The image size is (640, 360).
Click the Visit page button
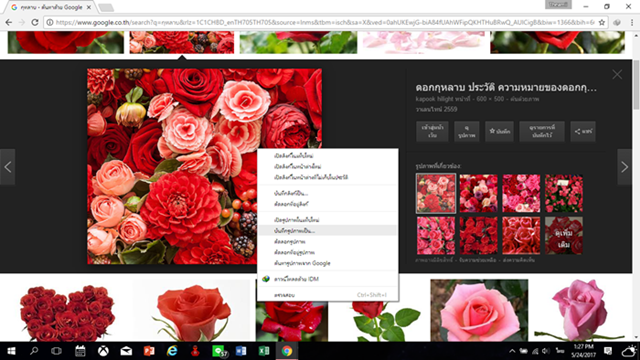click(432, 131)
